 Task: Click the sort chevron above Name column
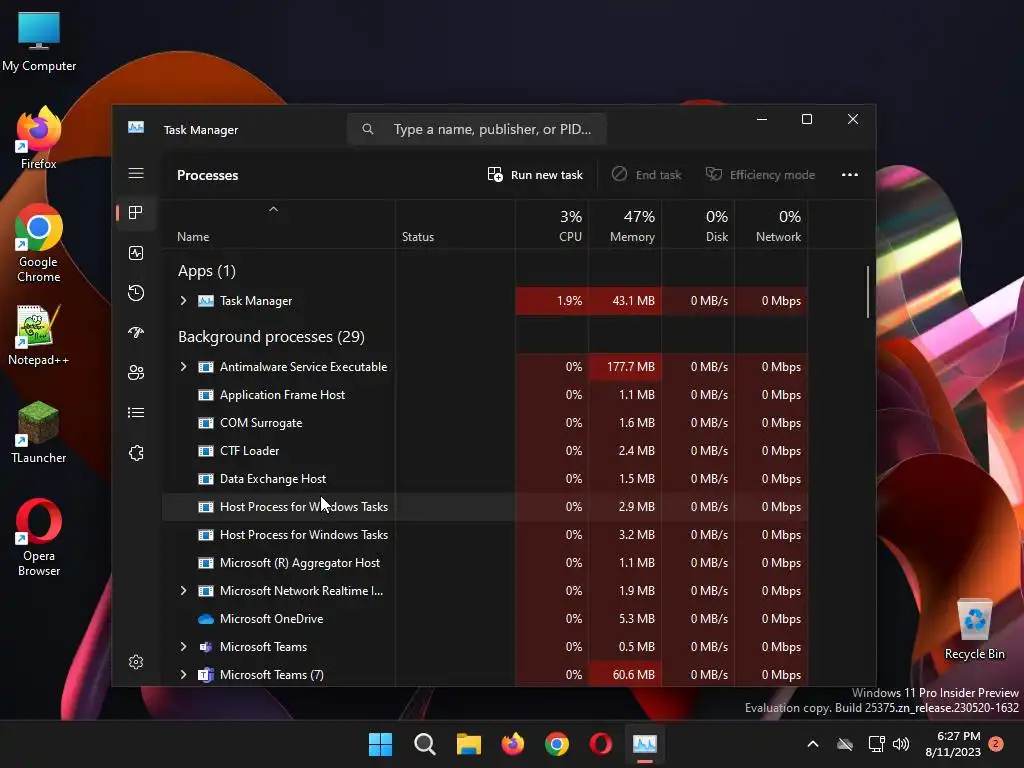(274, 209)
